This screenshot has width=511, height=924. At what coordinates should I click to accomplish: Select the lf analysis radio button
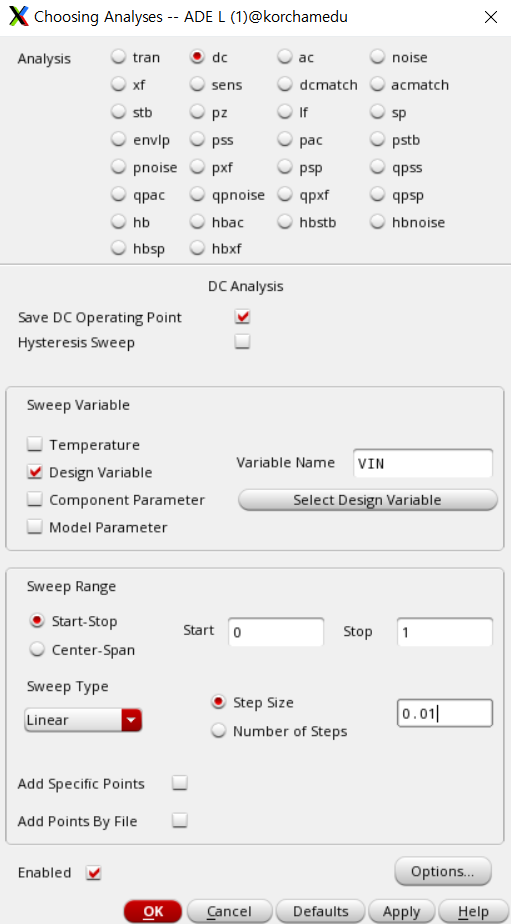click(x=285, y=112)
